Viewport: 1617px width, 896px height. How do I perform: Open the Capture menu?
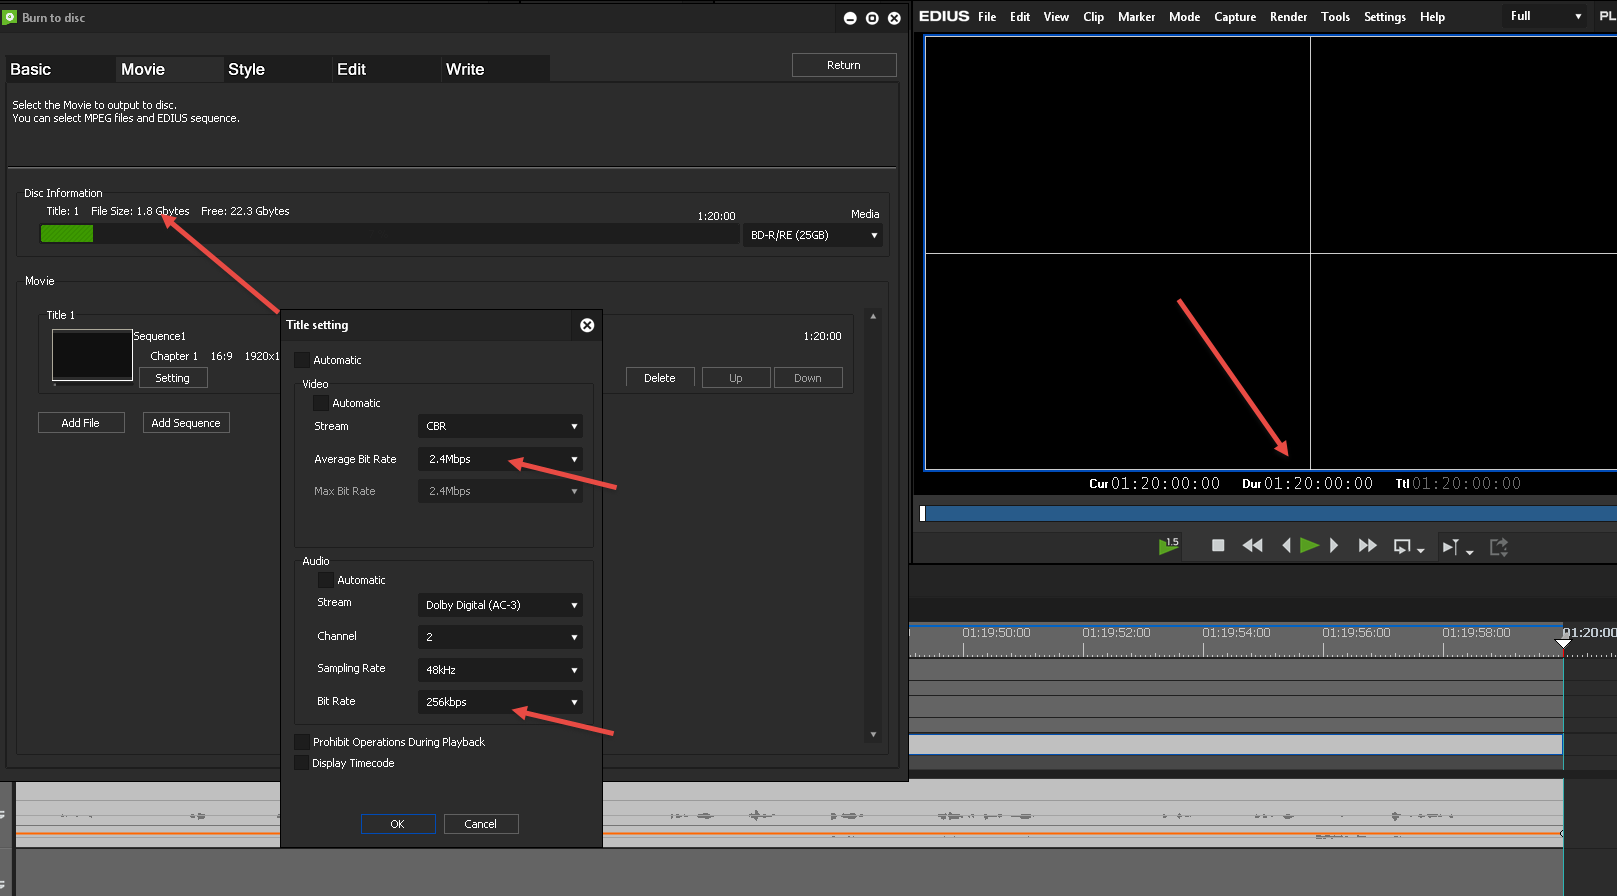(x=1235, y=17)
